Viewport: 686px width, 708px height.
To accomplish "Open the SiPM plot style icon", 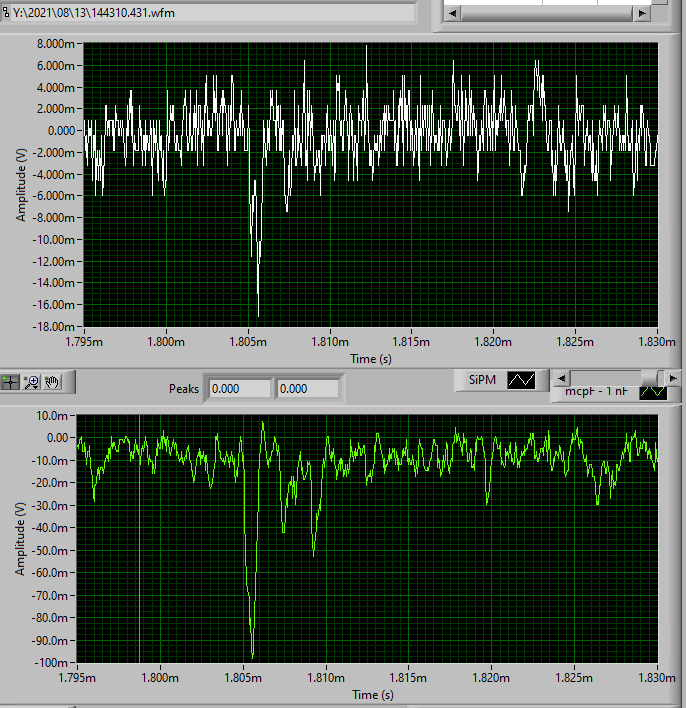I will [521, 380].
